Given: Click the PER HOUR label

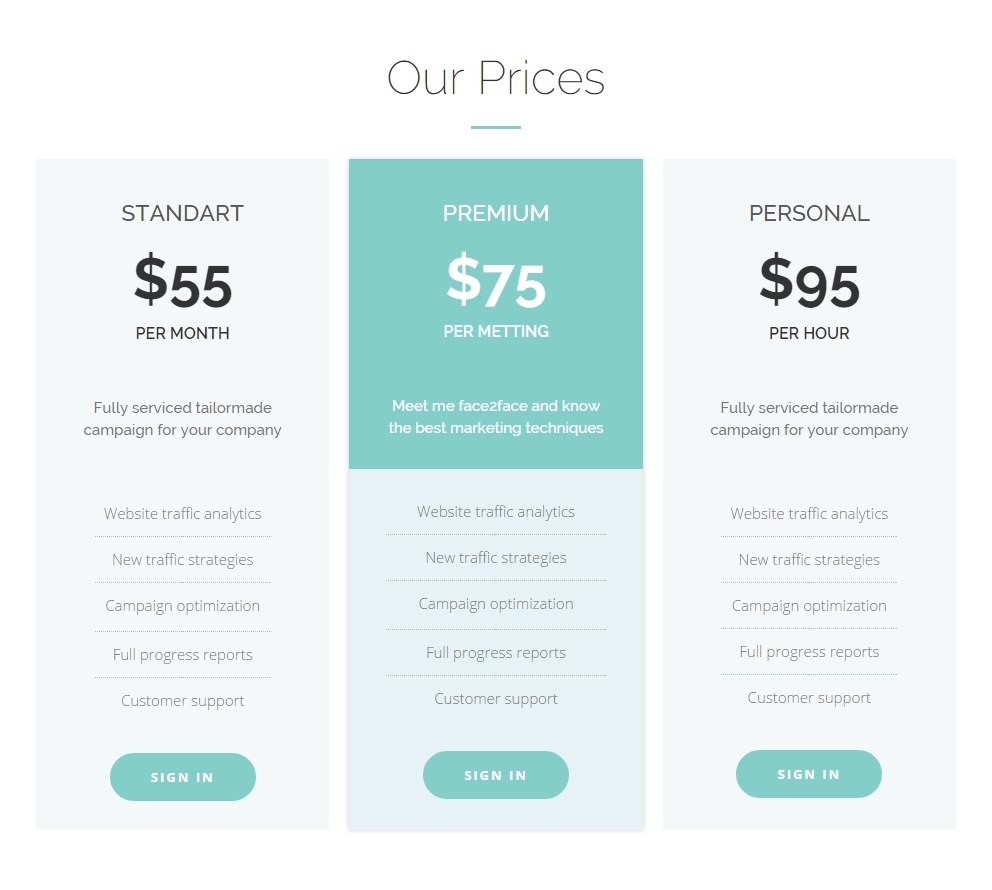Looking at the screenshot, I should pos(809,333).
